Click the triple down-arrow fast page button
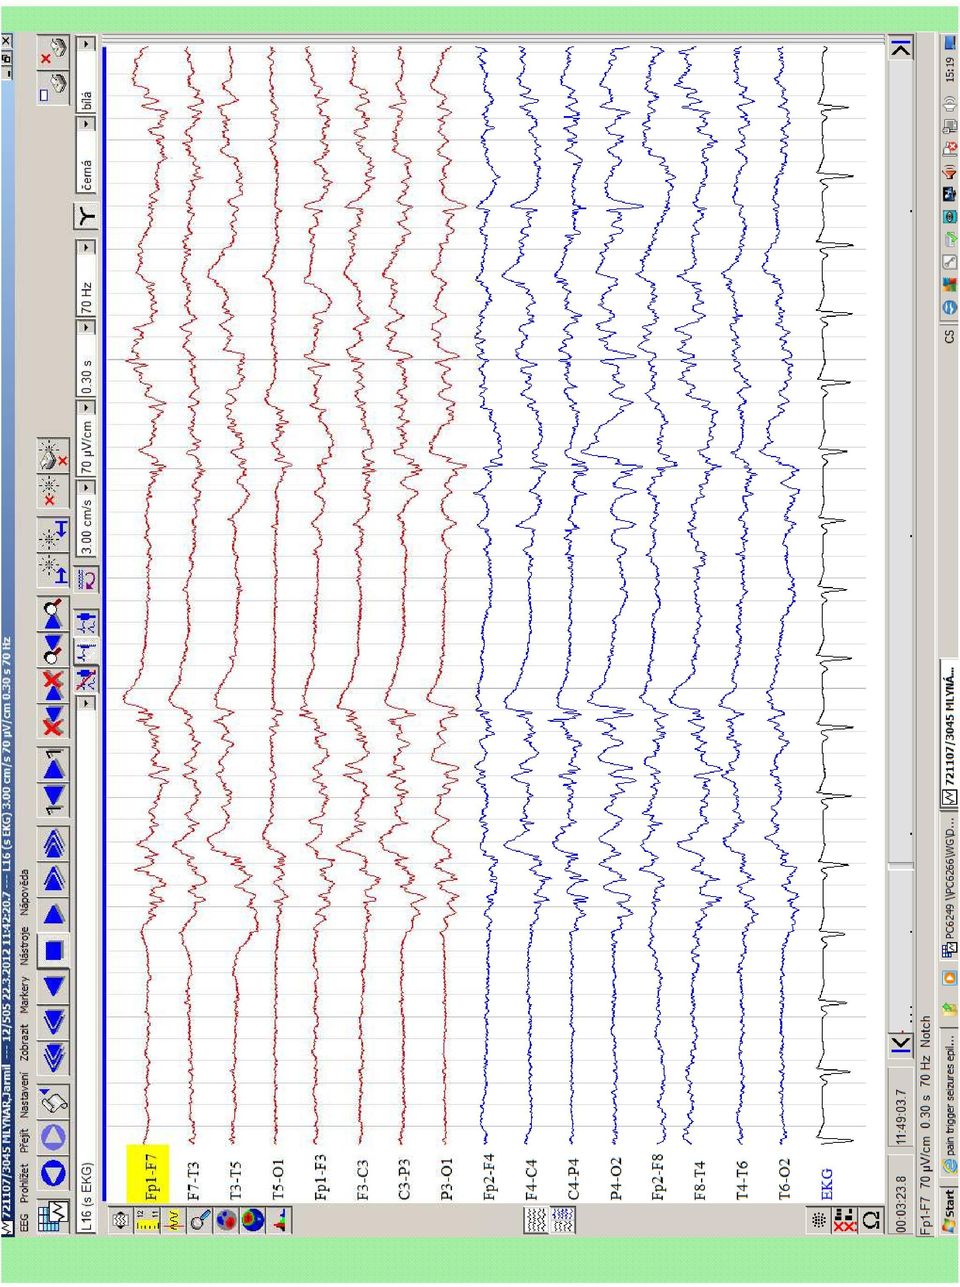Viewport: 960px width, 1287px height. (53, 1056)
